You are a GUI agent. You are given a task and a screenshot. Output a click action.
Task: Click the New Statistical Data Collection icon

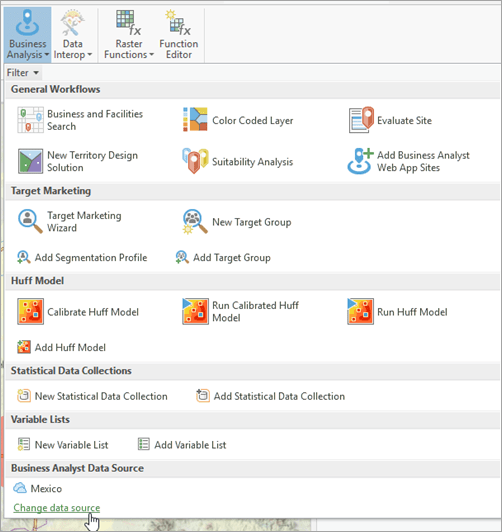click(x=24, y=396)
